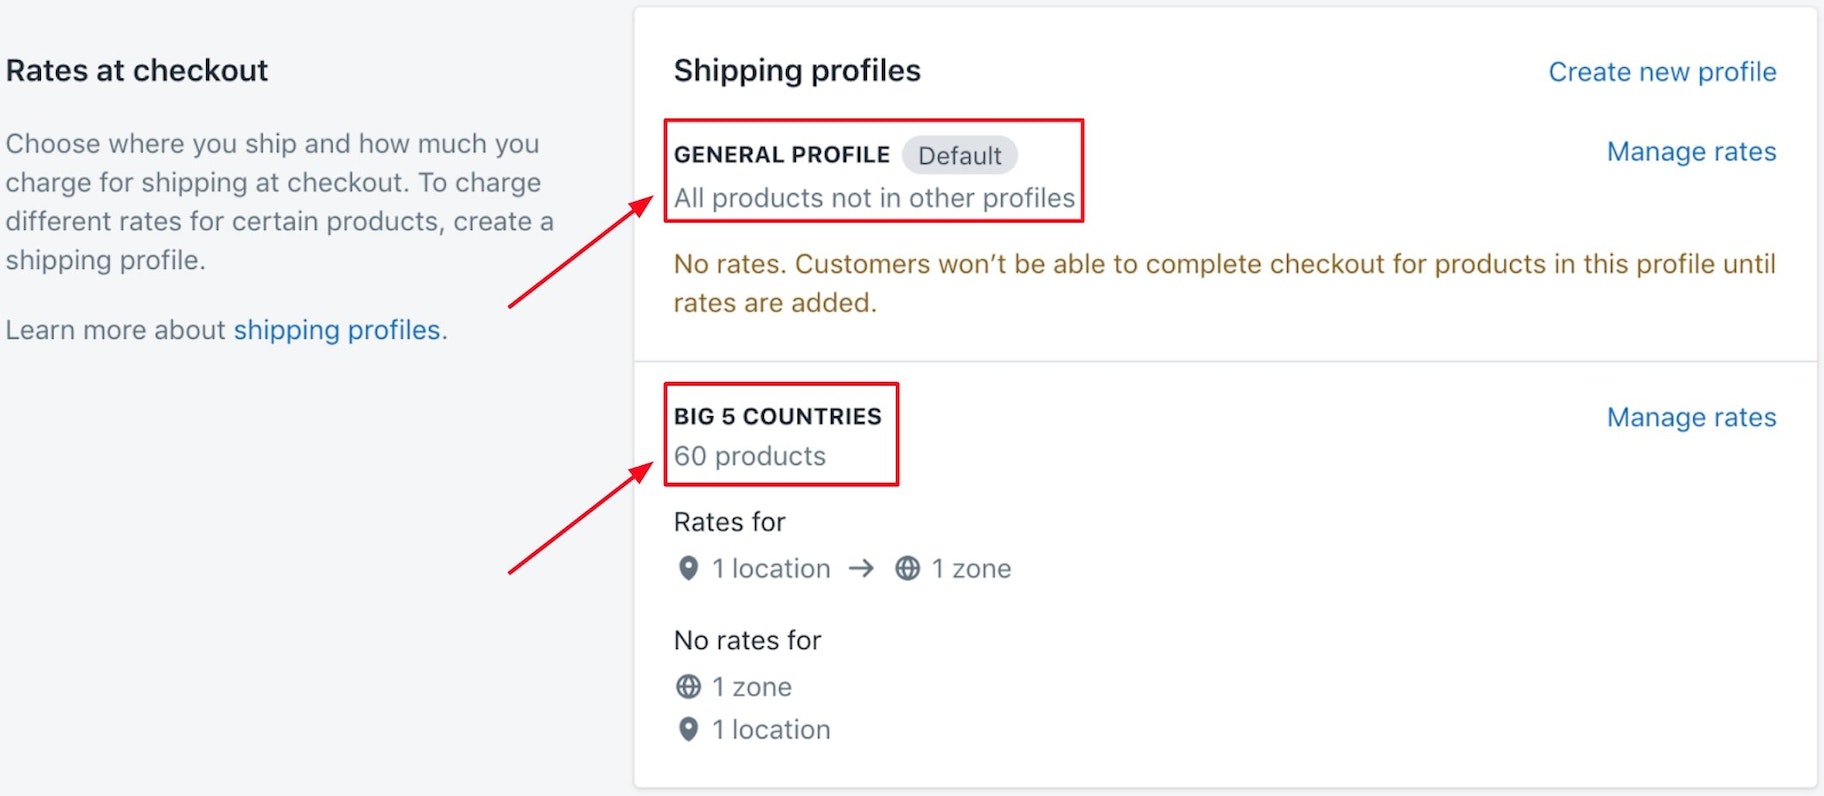
Task: Select the pin icon beside the bottom 1 location
Action: pyautogui.click(x=687, y=729)
